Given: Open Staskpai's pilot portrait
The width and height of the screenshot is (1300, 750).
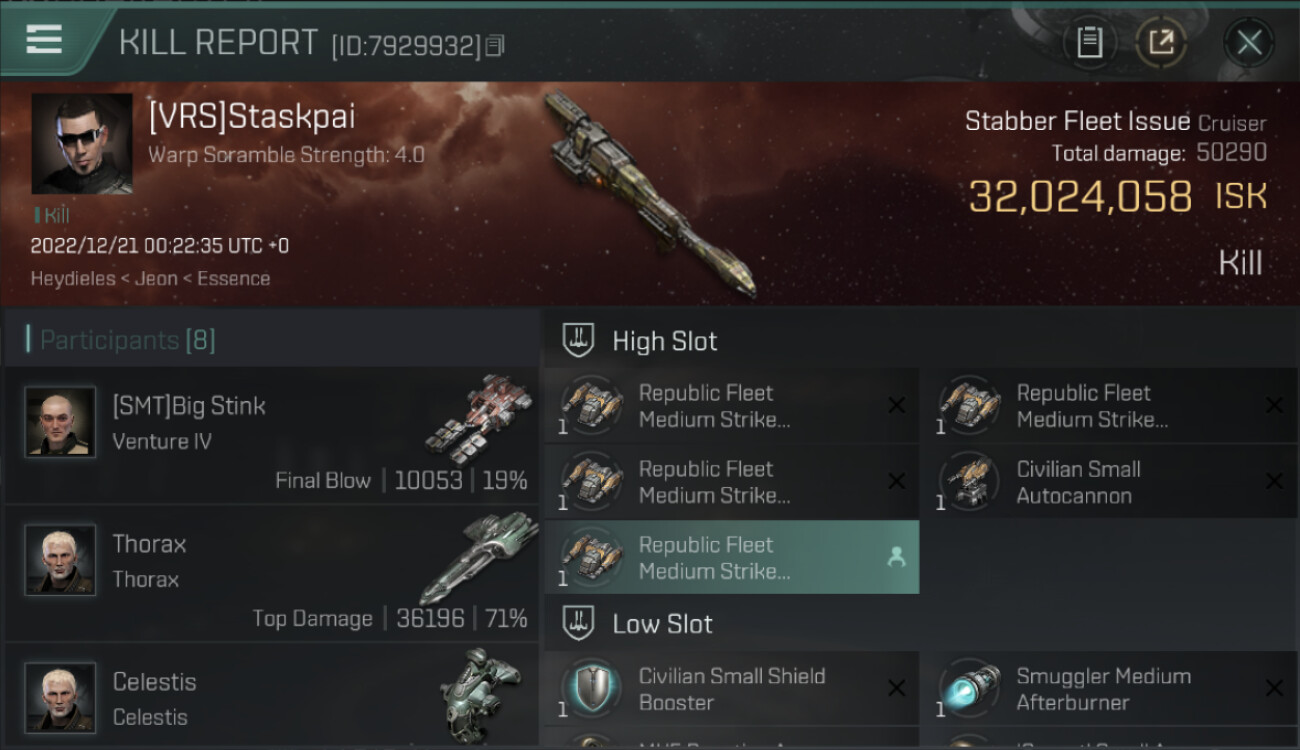Looking at the screenshot, I should (82, 144).
